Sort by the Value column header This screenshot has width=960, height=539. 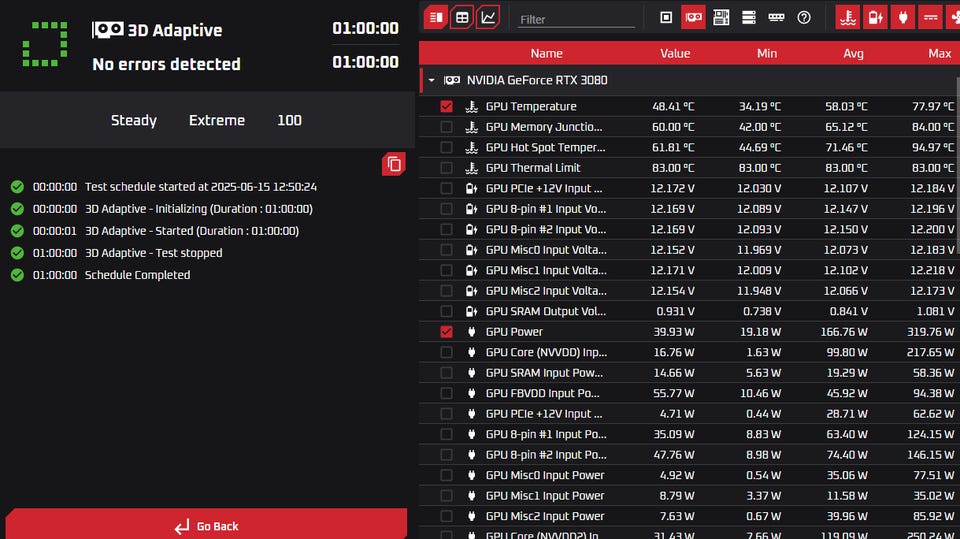pyautogui.click(x=675, y=53)
